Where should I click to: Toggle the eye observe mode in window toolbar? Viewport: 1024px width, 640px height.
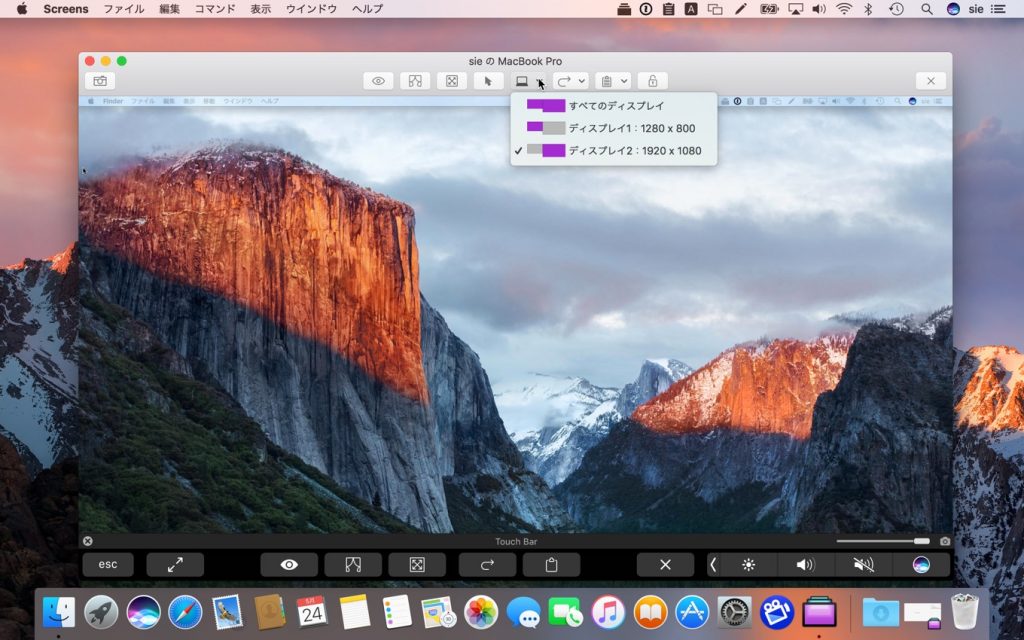pyautogui.click(x=378, y=81)
